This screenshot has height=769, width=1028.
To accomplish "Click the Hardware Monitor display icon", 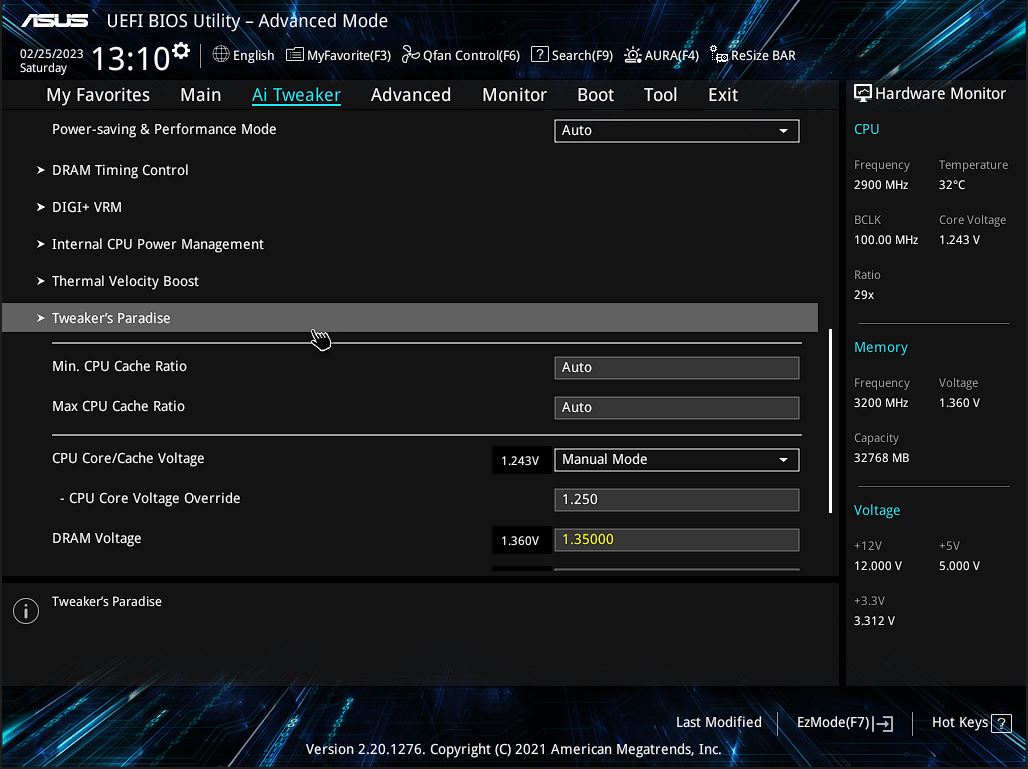I will coord(863,93).
